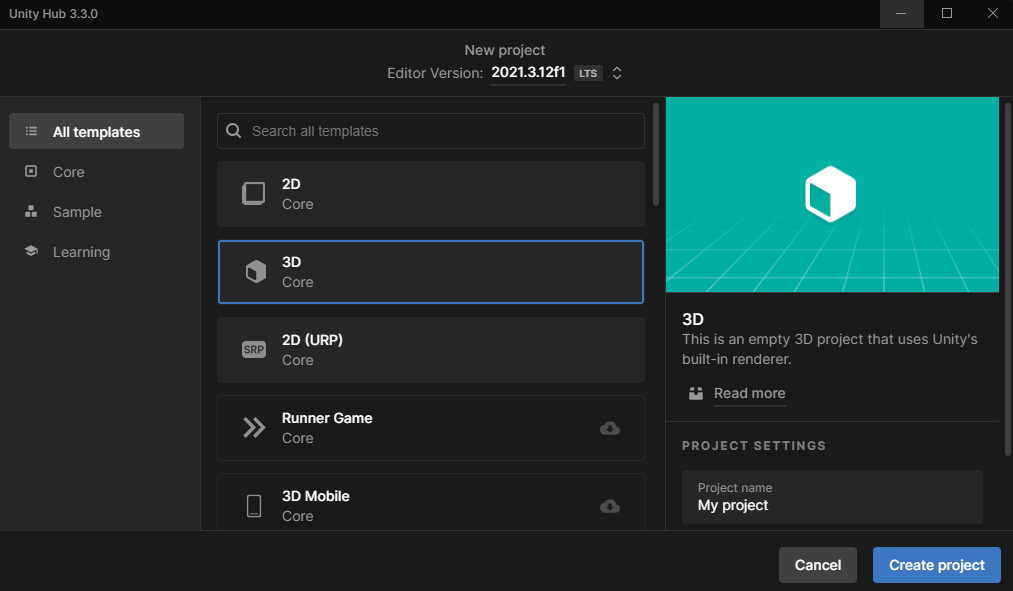The height and width of the screenshot is (591, 1013).
Task: Select the 2D (URP) template card
Action: [x=430, y=349]
